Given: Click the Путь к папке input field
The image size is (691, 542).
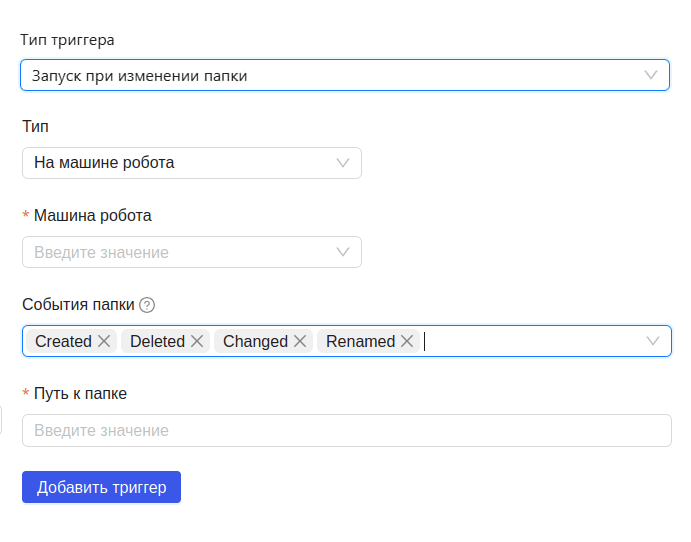Looking at the screenshot, I should click(347, 431).
